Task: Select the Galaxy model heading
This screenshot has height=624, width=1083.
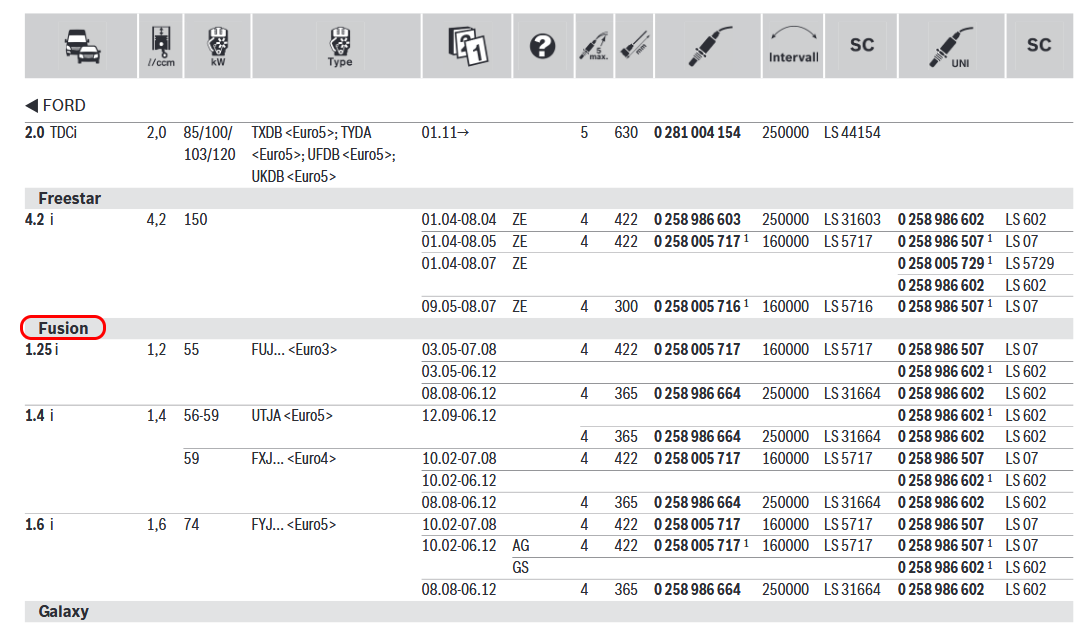Action: click(x=63, y=612)
